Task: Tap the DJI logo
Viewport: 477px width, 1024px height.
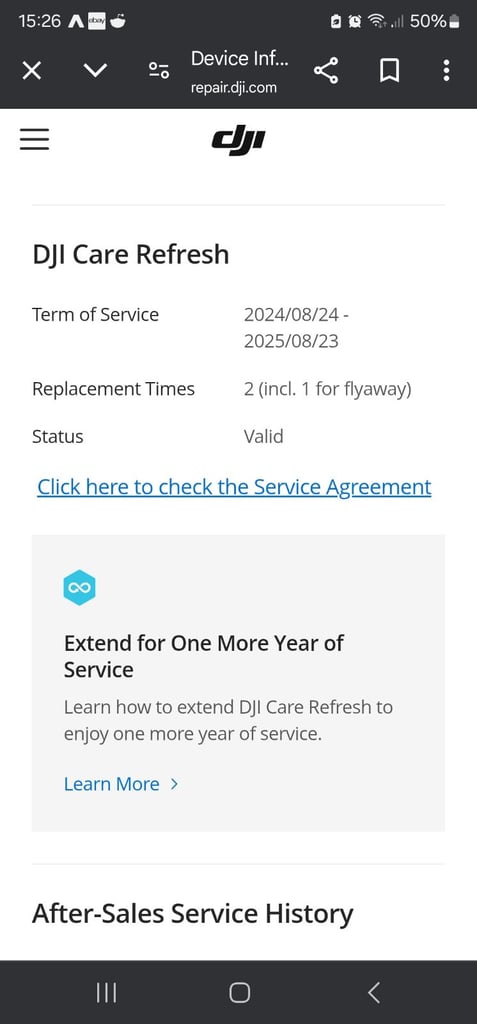Action: (238, 140)
